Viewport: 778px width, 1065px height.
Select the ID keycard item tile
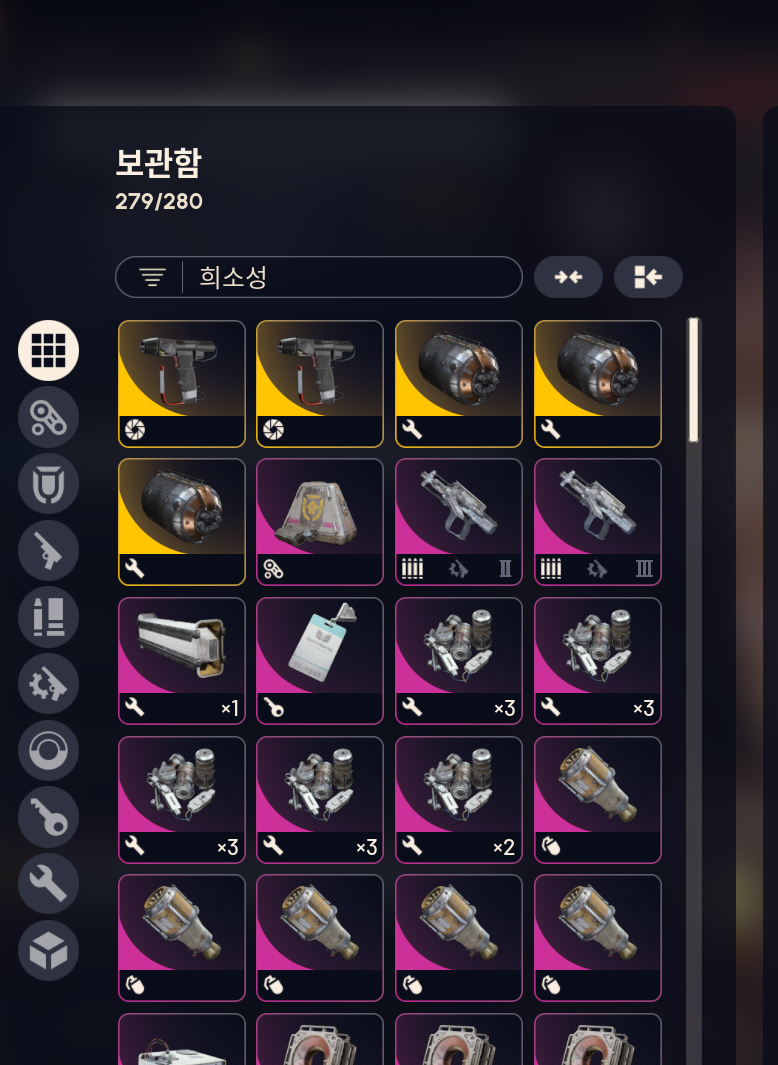[320, 661]
